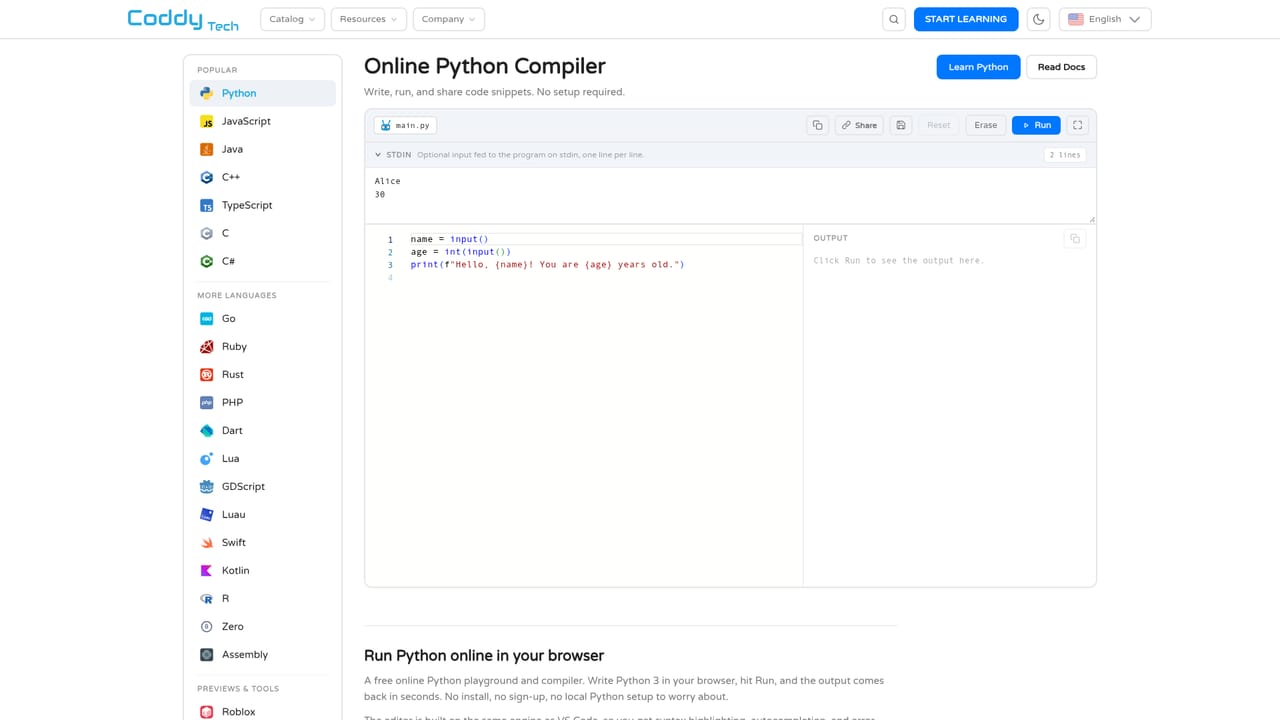This screenshot has width=1280, height=720.
Task: Open the Company dropdown menu
Action: coord(448,19)
